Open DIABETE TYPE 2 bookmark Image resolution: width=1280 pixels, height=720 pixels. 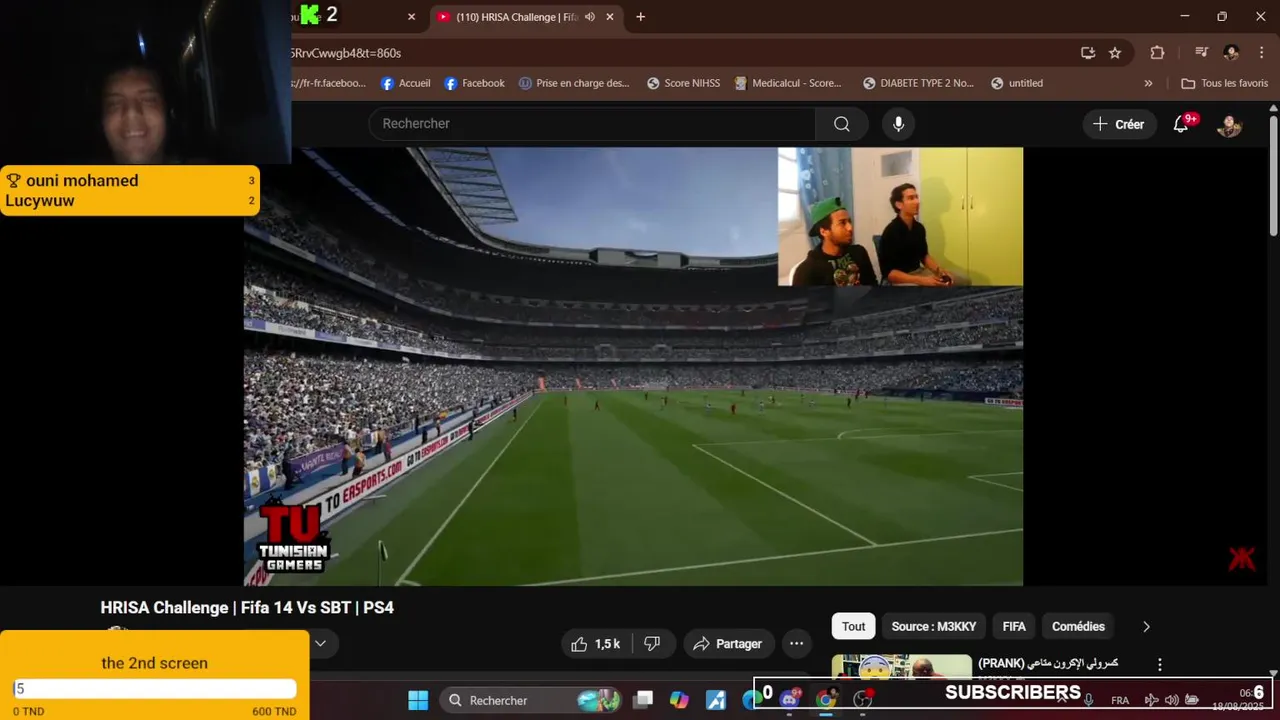coord(918,84)
